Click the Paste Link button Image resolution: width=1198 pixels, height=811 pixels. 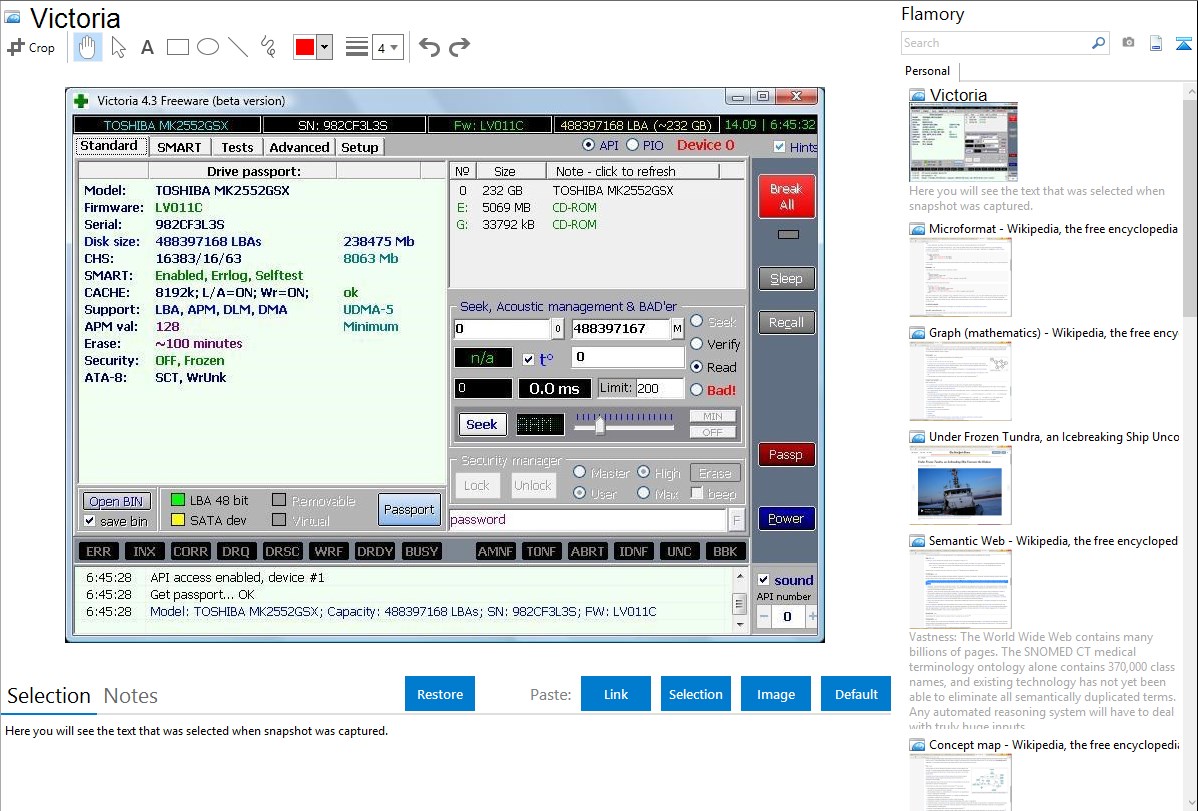click(x=615, y=694)
